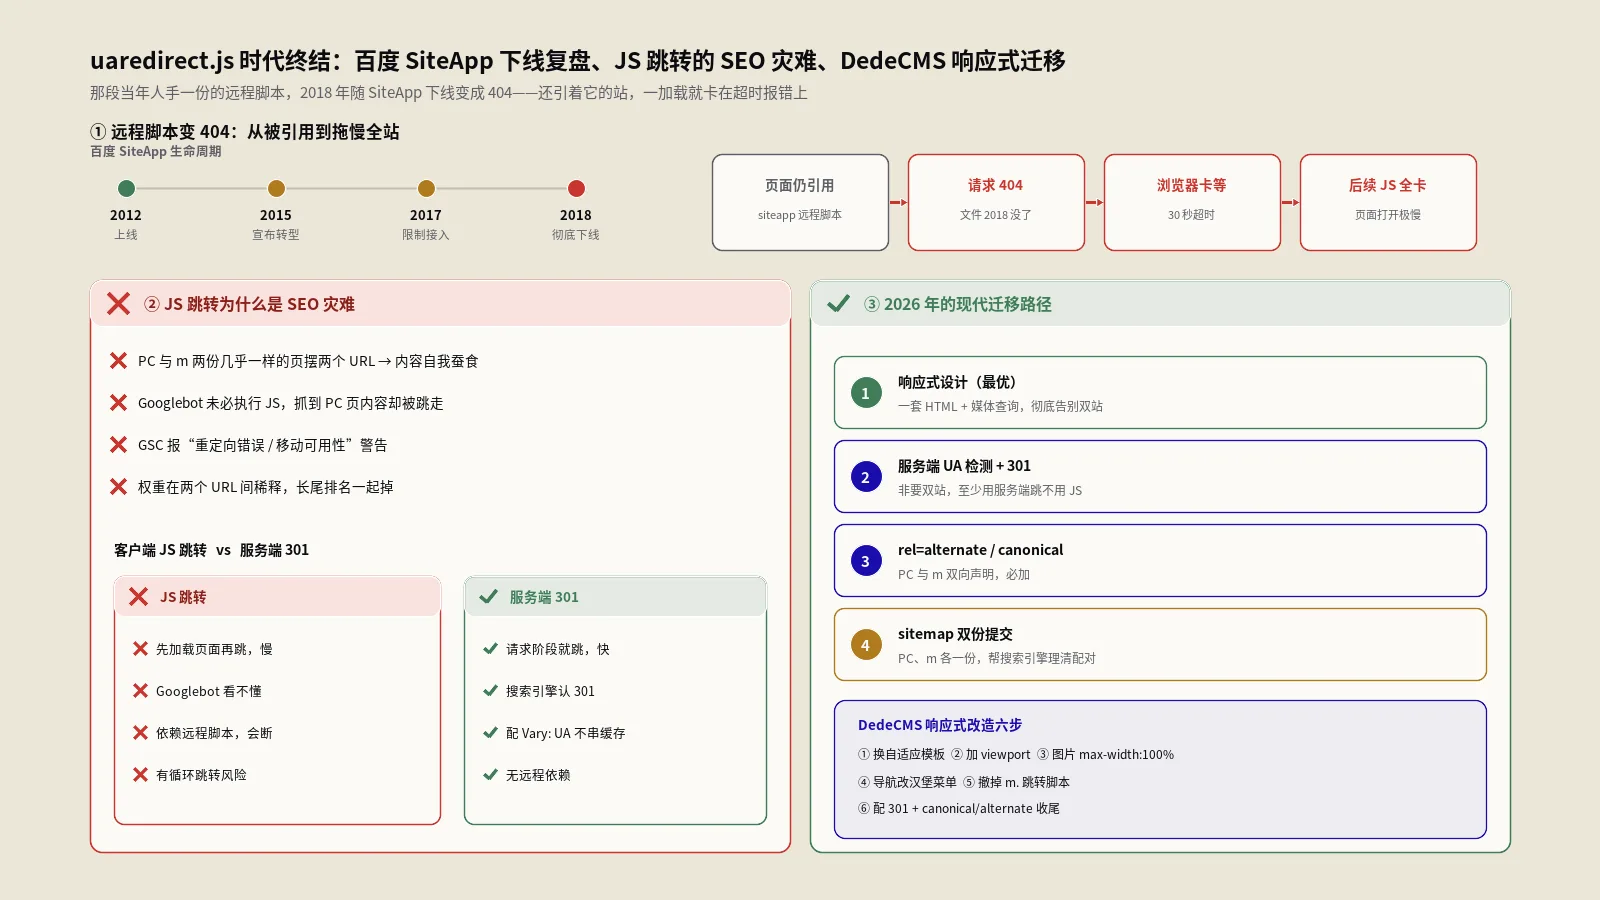
Task: Click the 上线 label under 2012
Action: click(126, 235)
